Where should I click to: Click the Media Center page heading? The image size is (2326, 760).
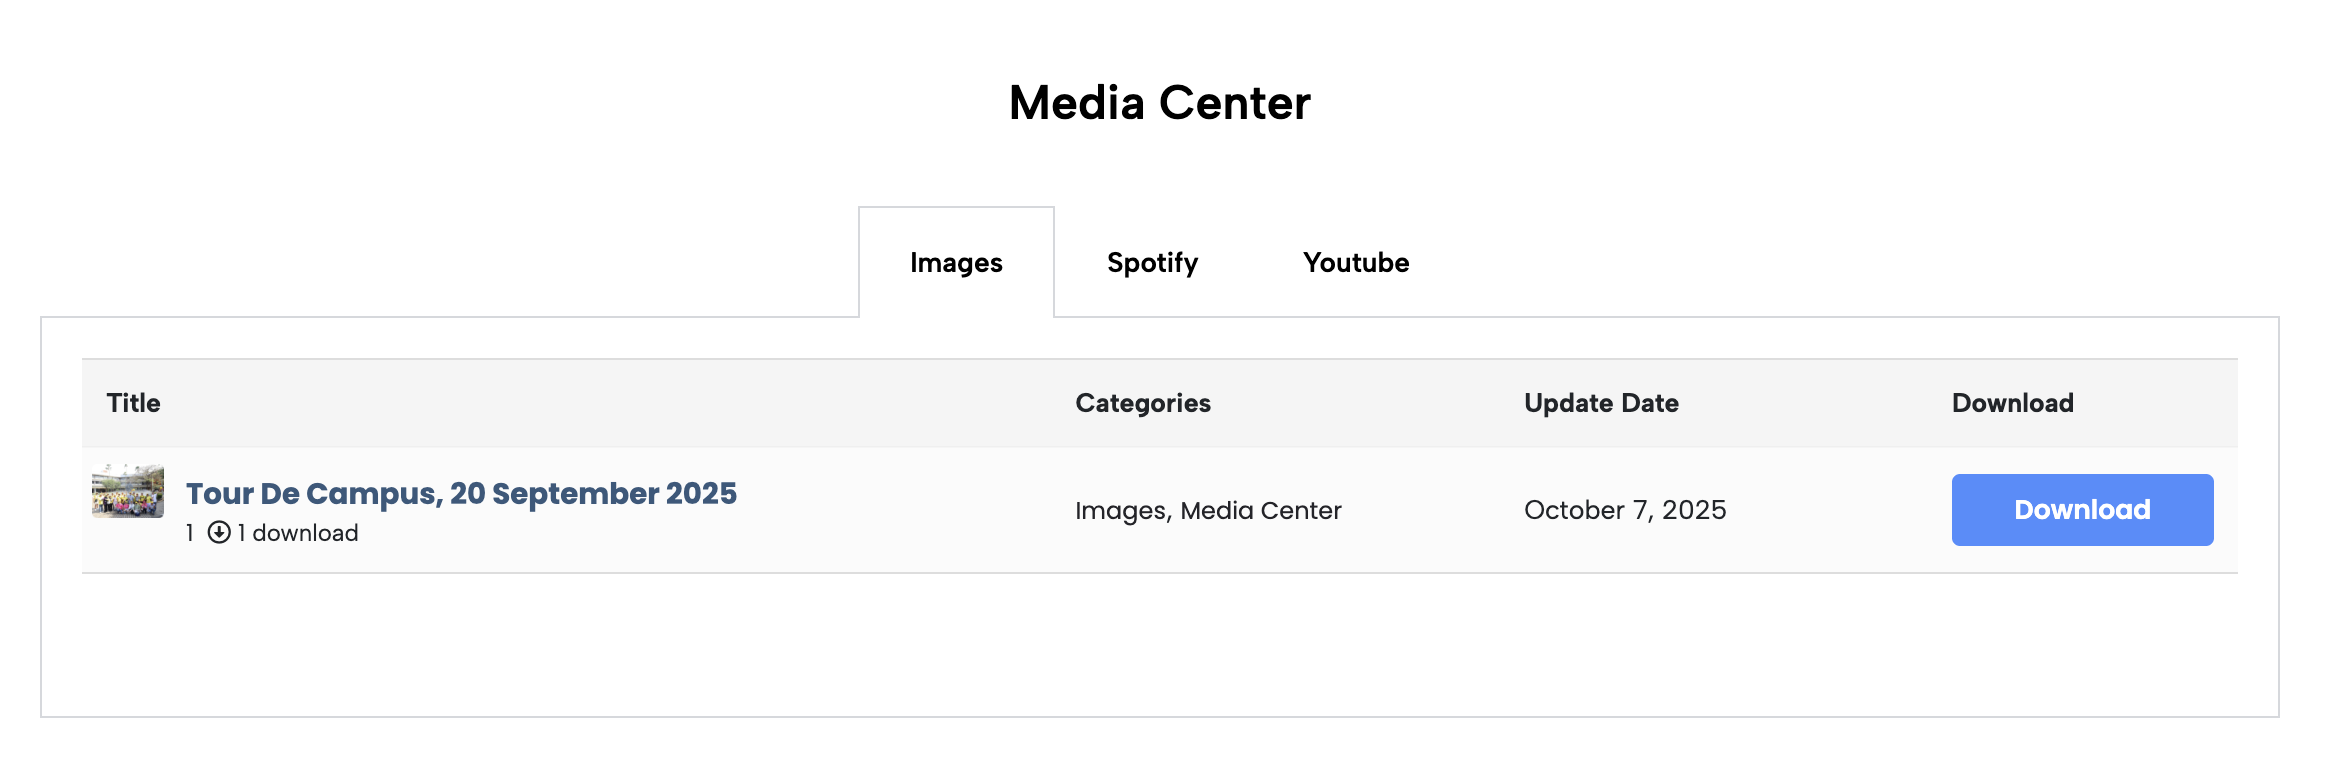1160,103
